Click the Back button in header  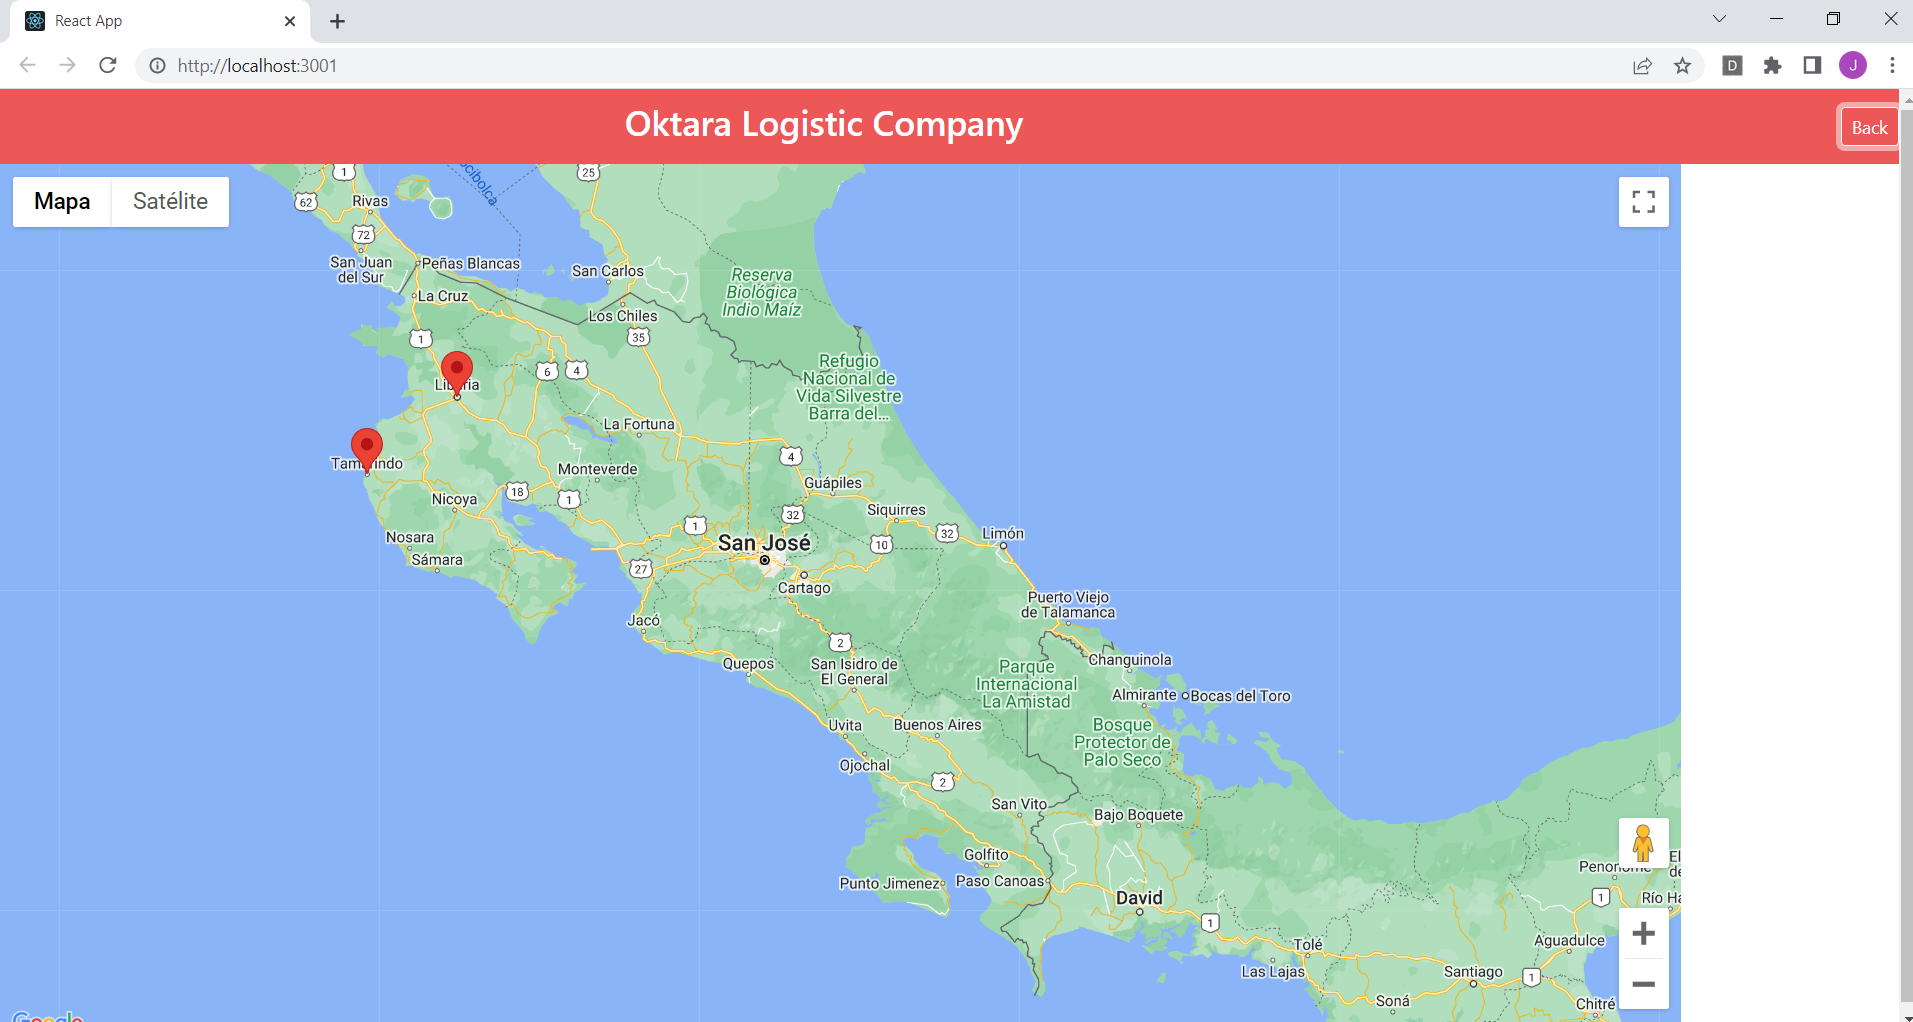1869,127
